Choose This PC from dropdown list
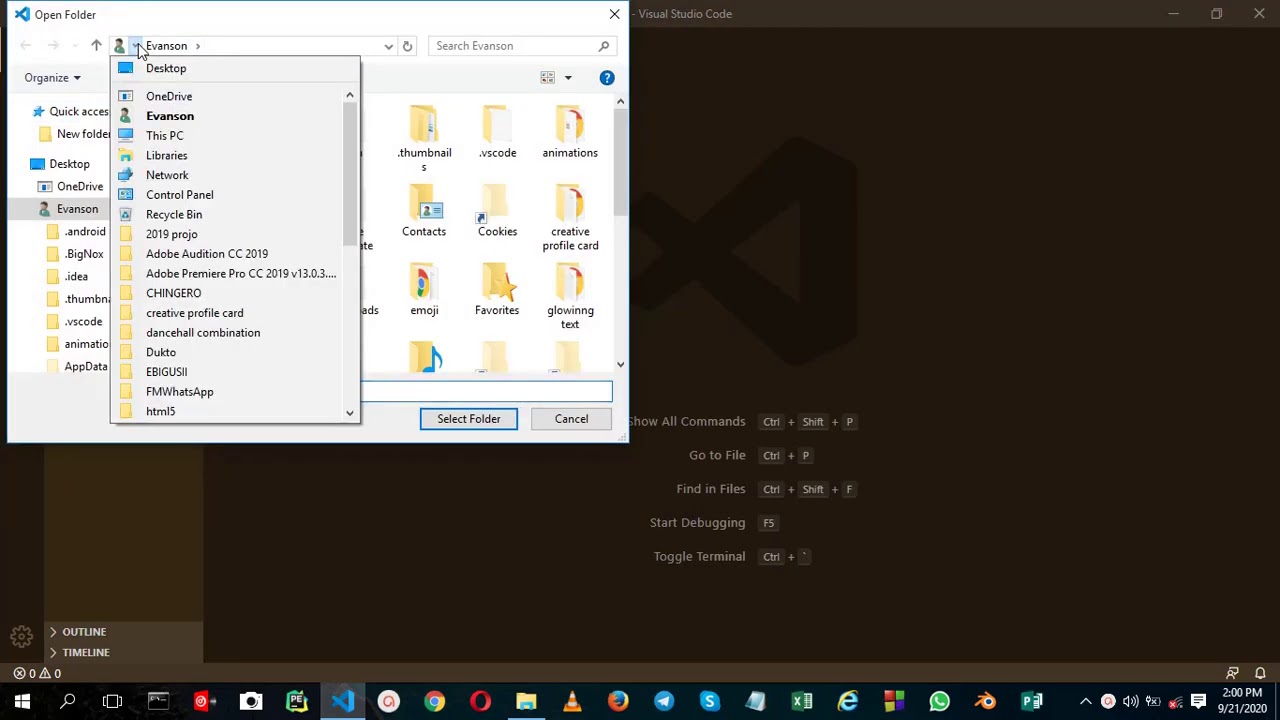Viewport: 1280px width, 720px height. [164, 136]
